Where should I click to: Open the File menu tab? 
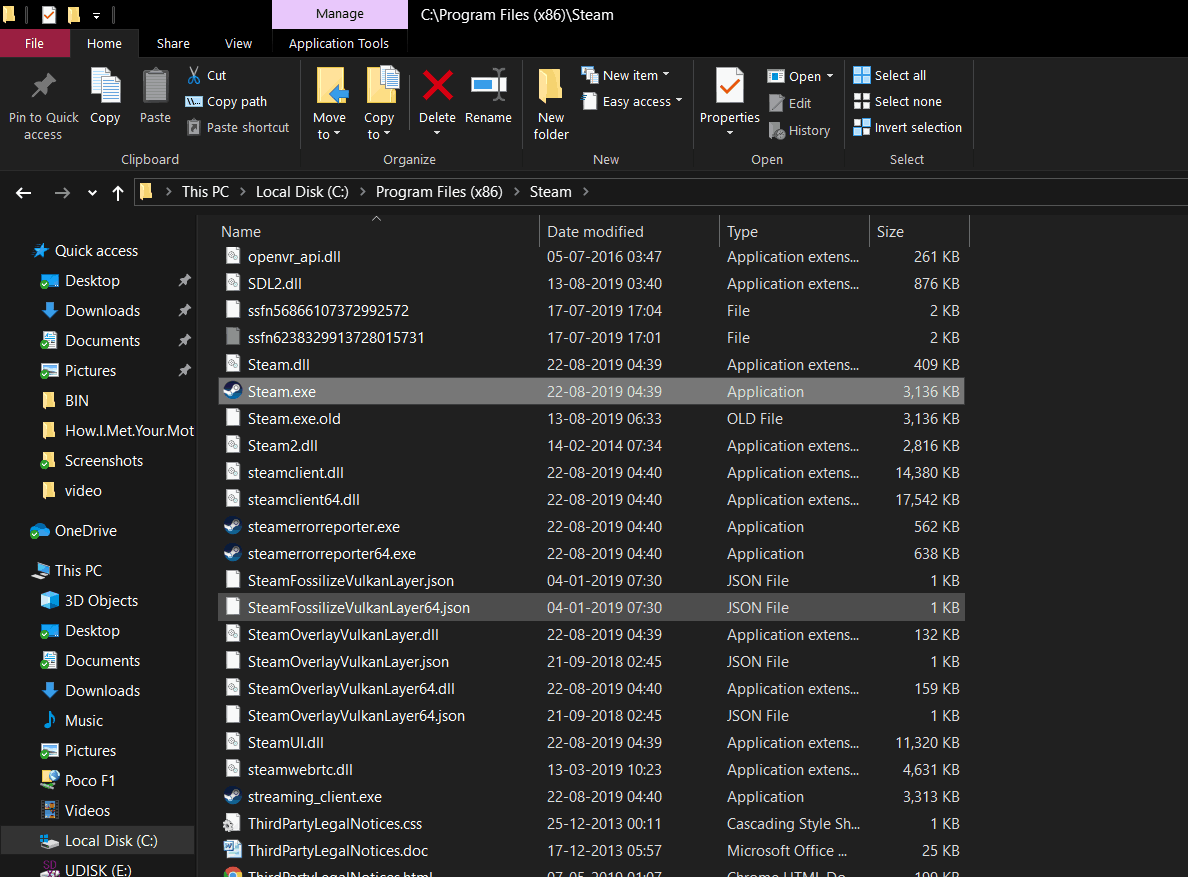(x=35, y=43)
